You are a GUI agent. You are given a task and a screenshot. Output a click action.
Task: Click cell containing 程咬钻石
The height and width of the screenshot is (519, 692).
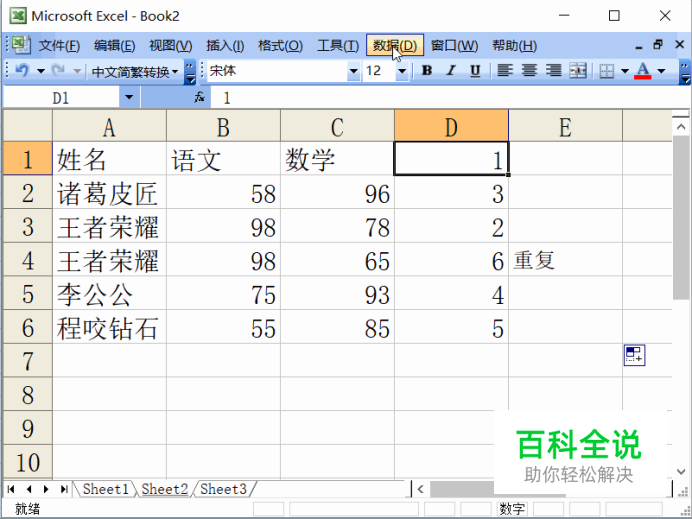click(x=109, y=327)
